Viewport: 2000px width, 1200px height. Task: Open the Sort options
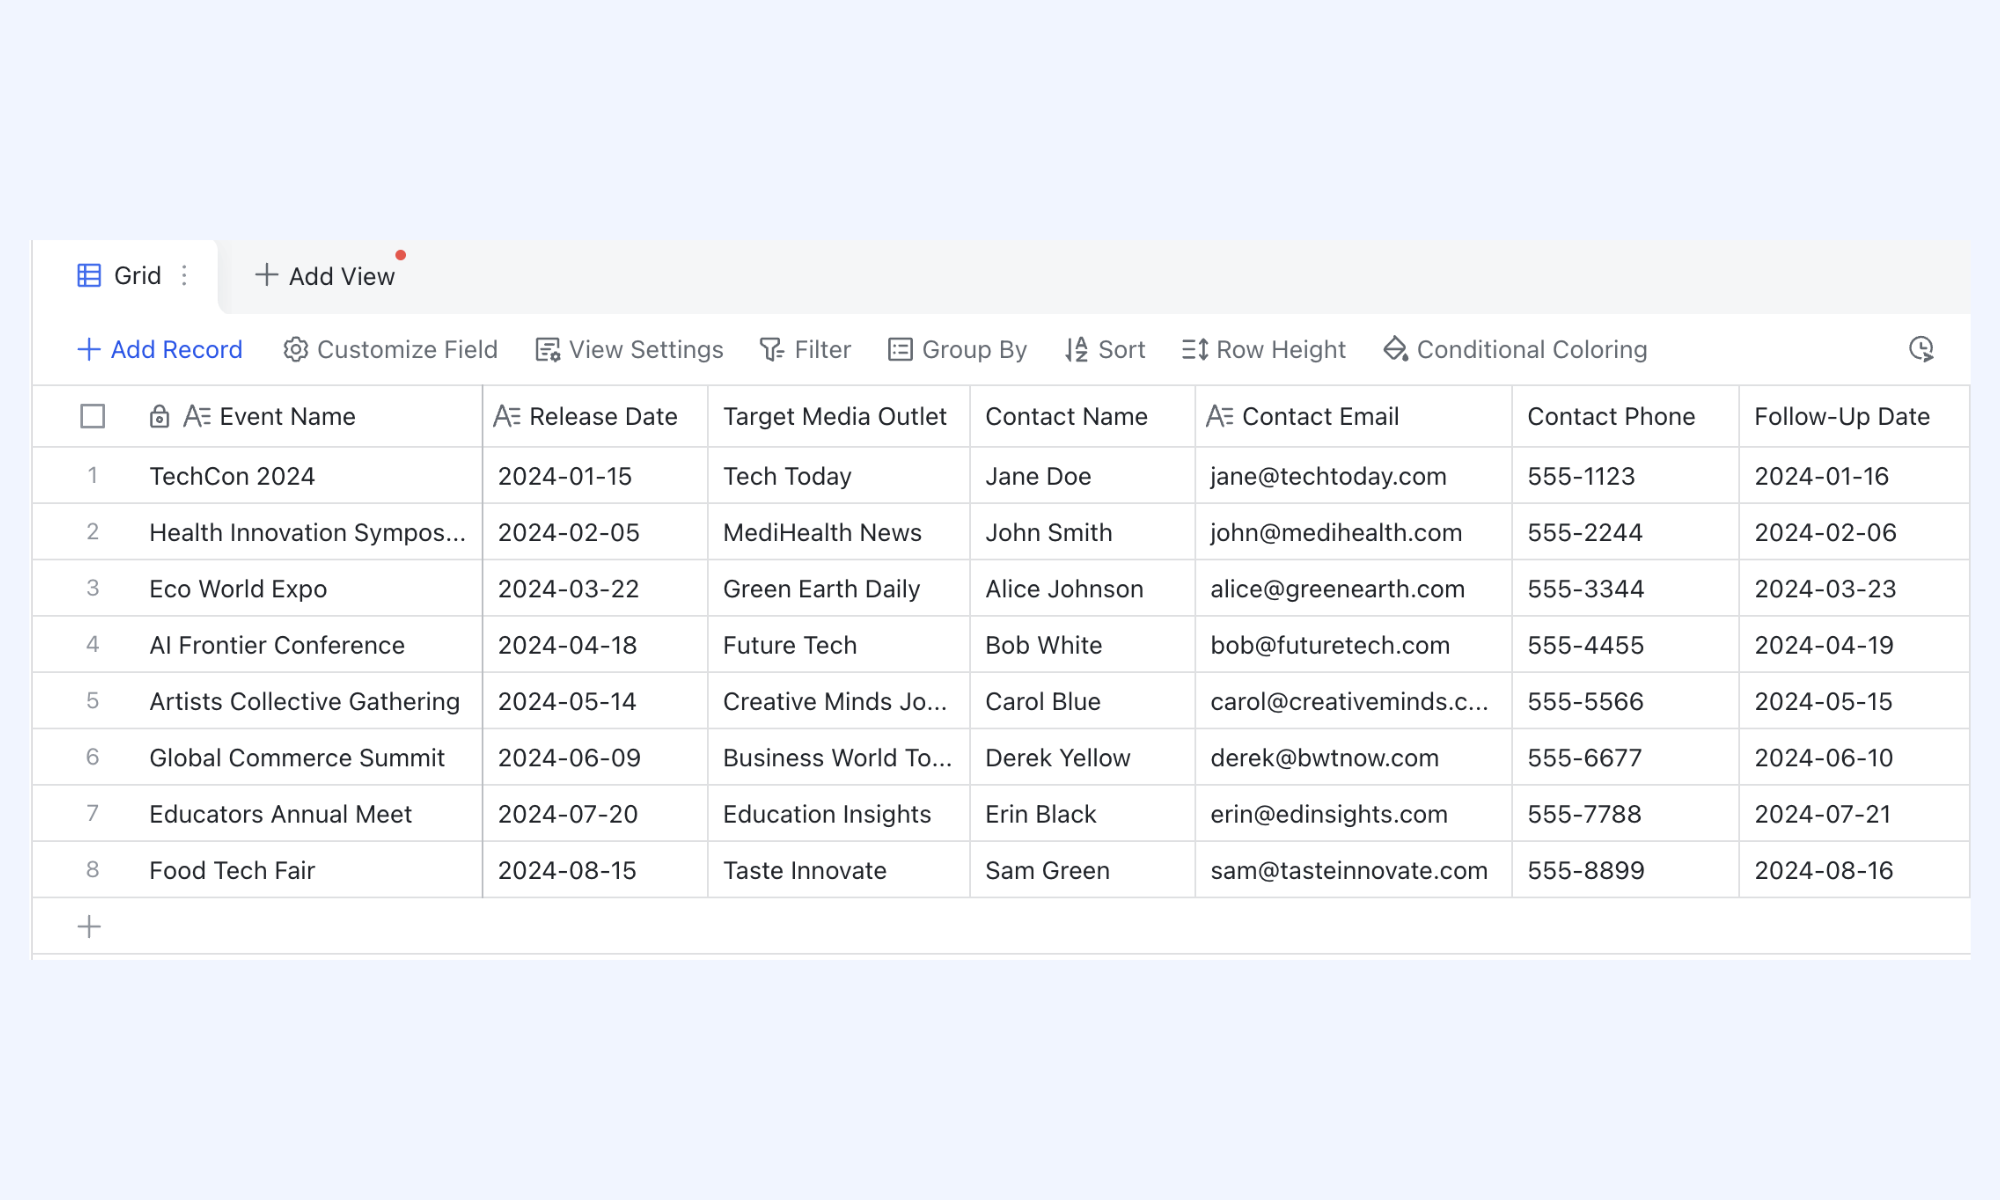click(x=1104, y=350)
